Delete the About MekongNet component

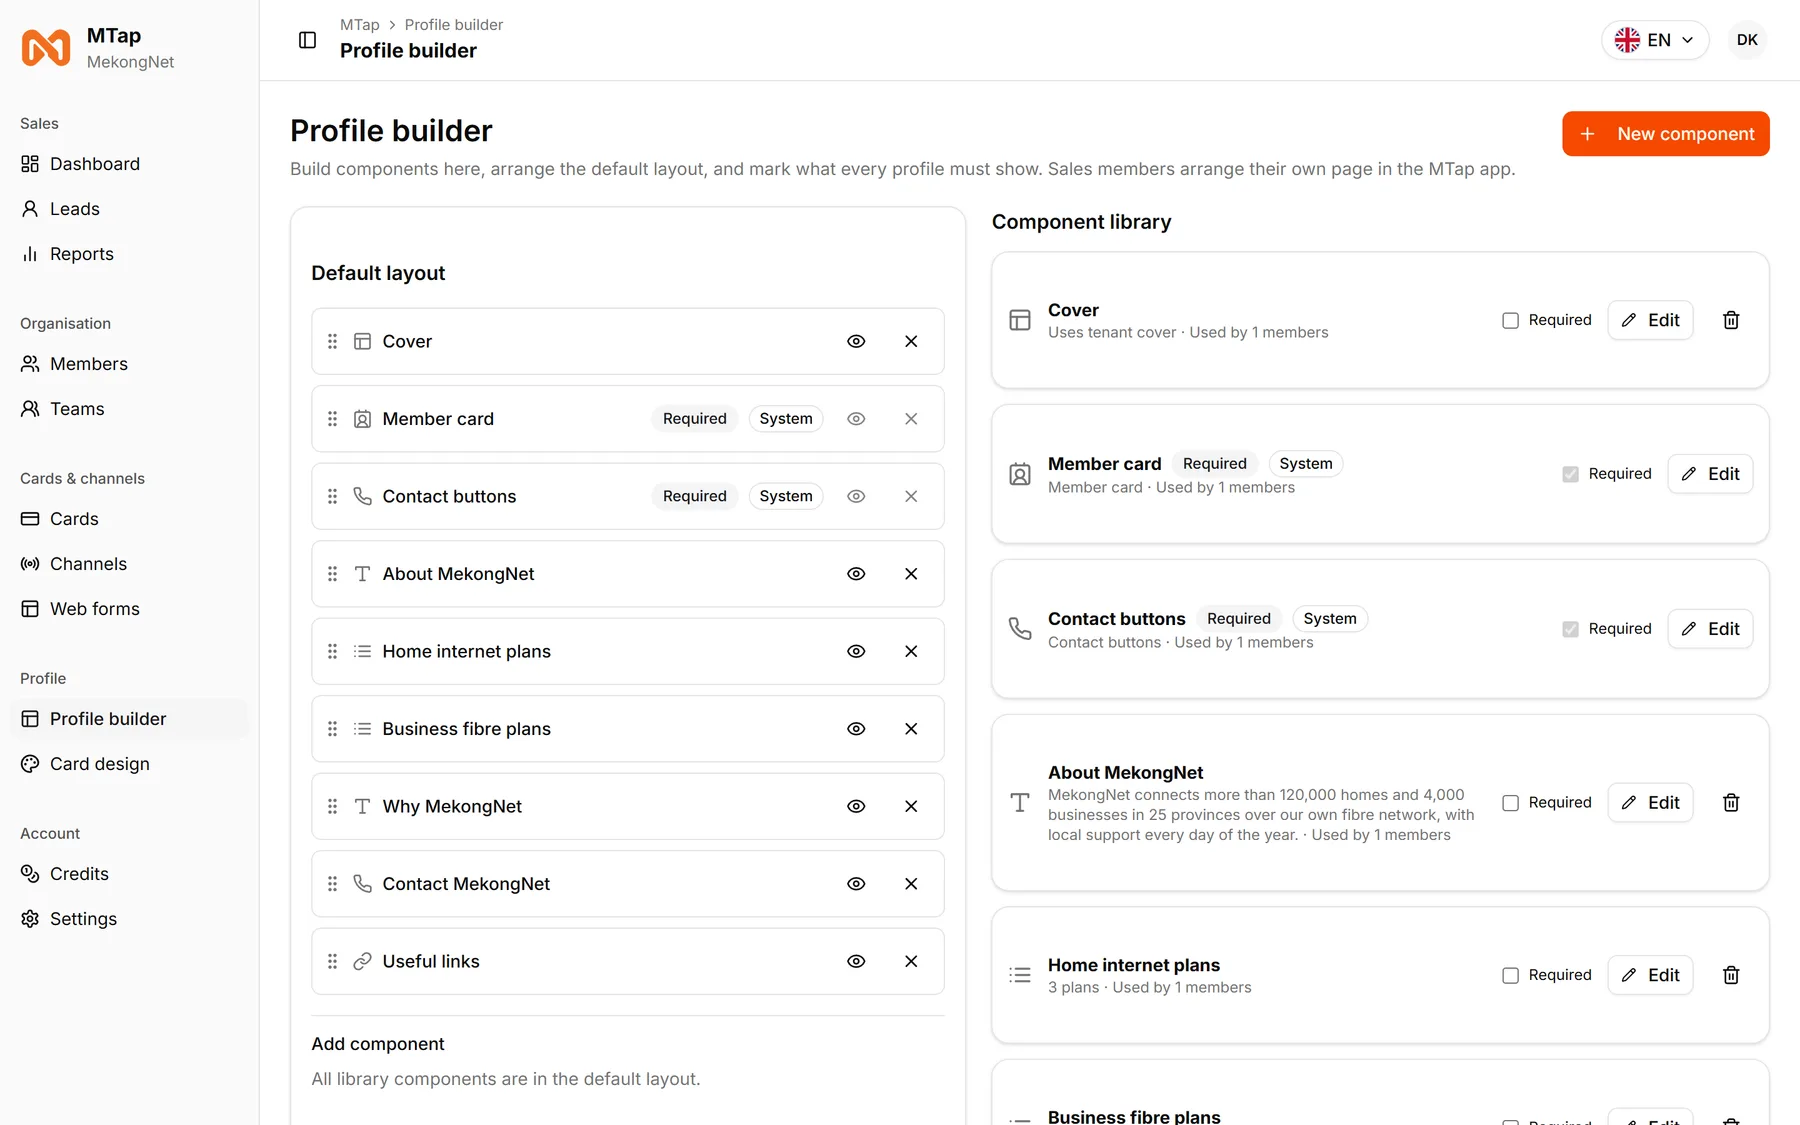click(x=1731, y=803)
